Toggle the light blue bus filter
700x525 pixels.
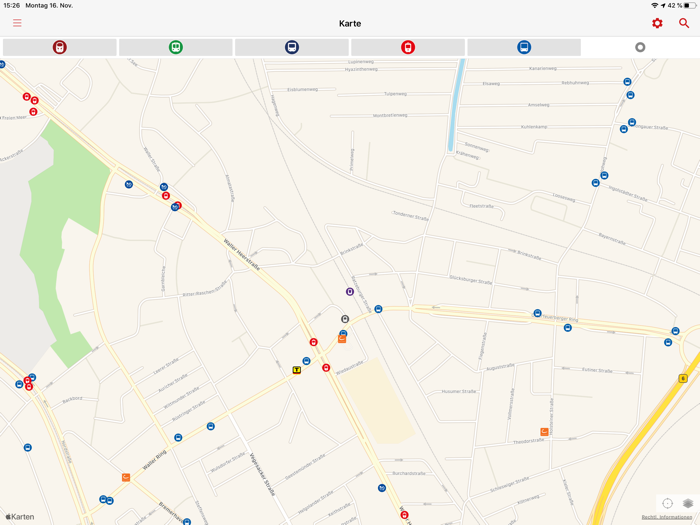(x=524, y=47)
